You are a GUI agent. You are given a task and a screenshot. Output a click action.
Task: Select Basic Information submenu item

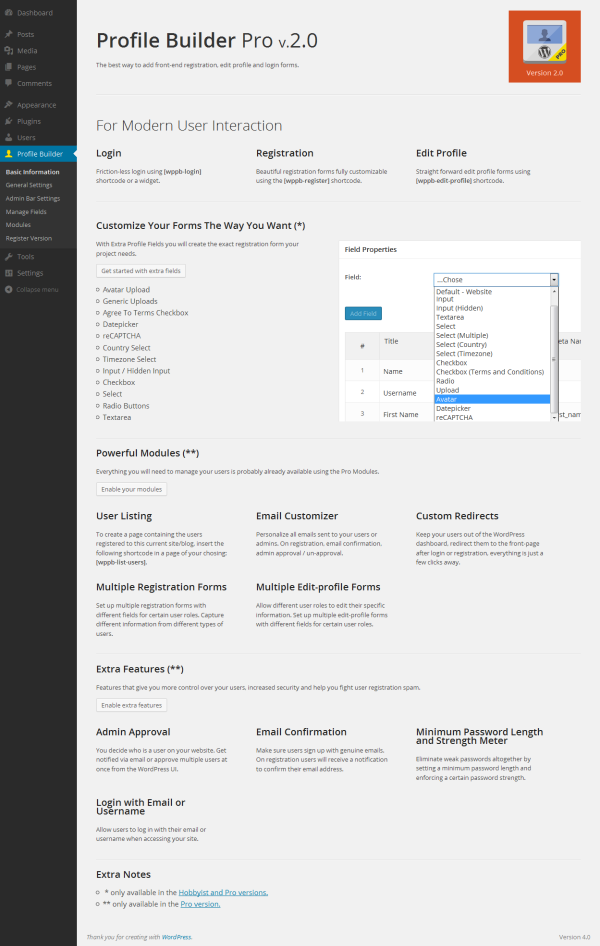pos(33,172)
